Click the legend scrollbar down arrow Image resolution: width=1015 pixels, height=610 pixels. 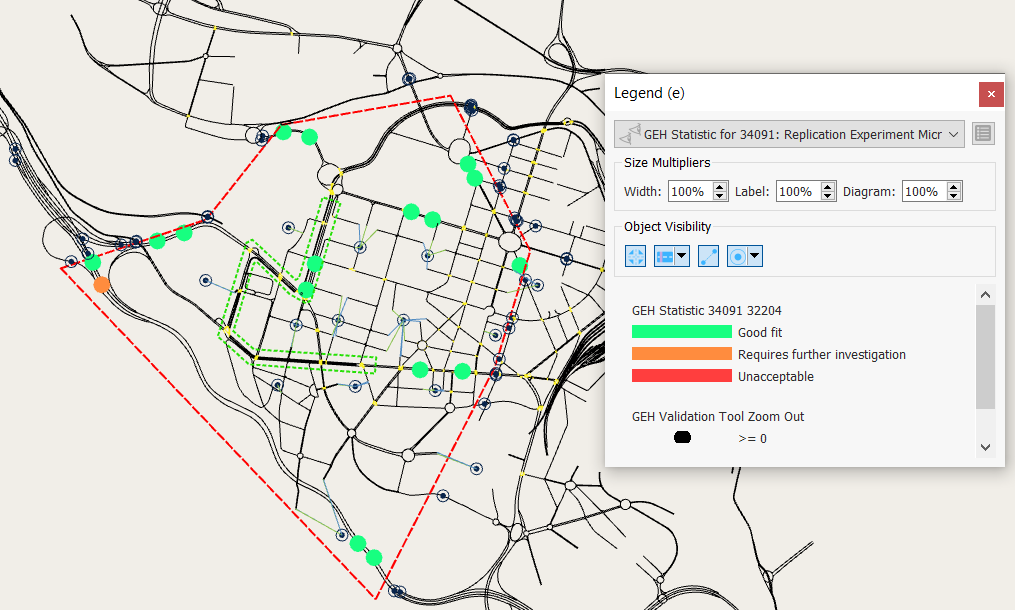tap(985, 447)
